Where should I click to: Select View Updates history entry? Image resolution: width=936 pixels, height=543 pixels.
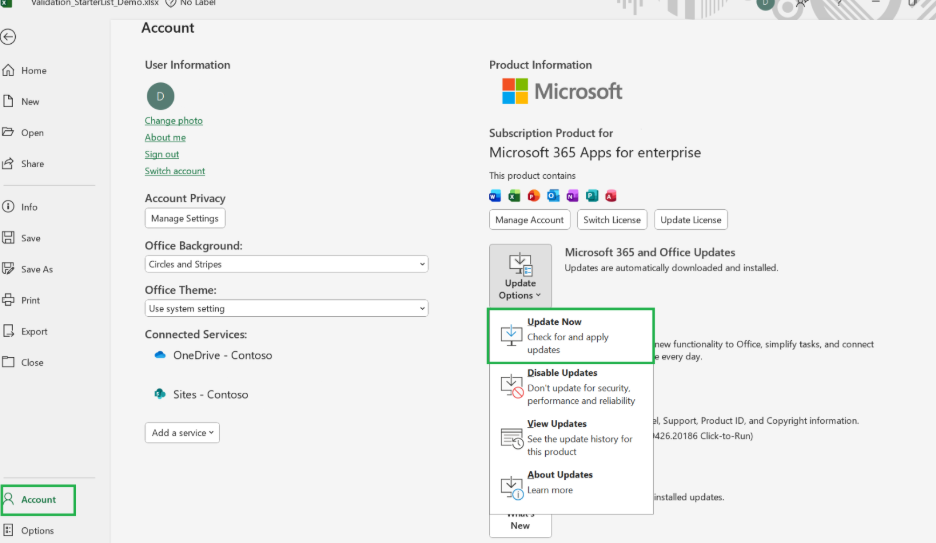[571, 437]
